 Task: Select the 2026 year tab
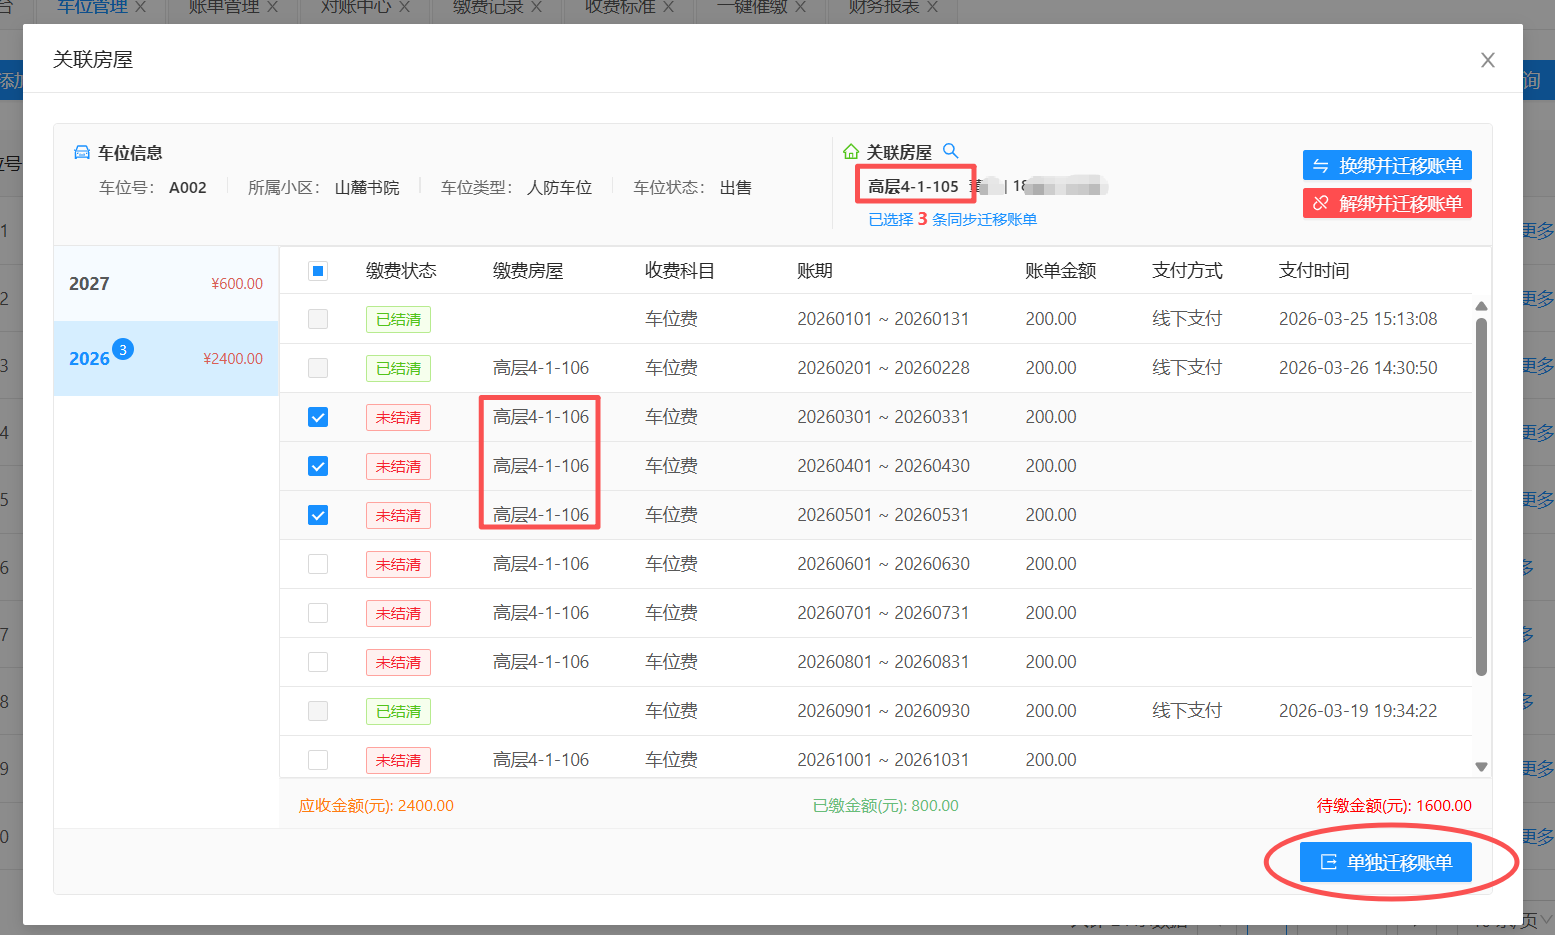165,359
